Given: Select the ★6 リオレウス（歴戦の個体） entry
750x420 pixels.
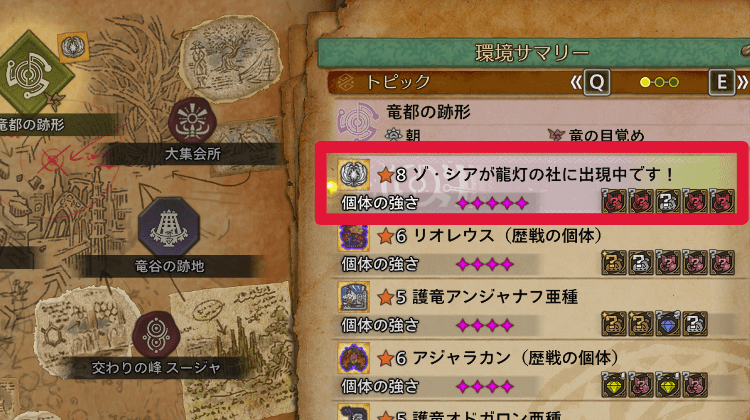Looking at the screenshot, I should [535, 250].
